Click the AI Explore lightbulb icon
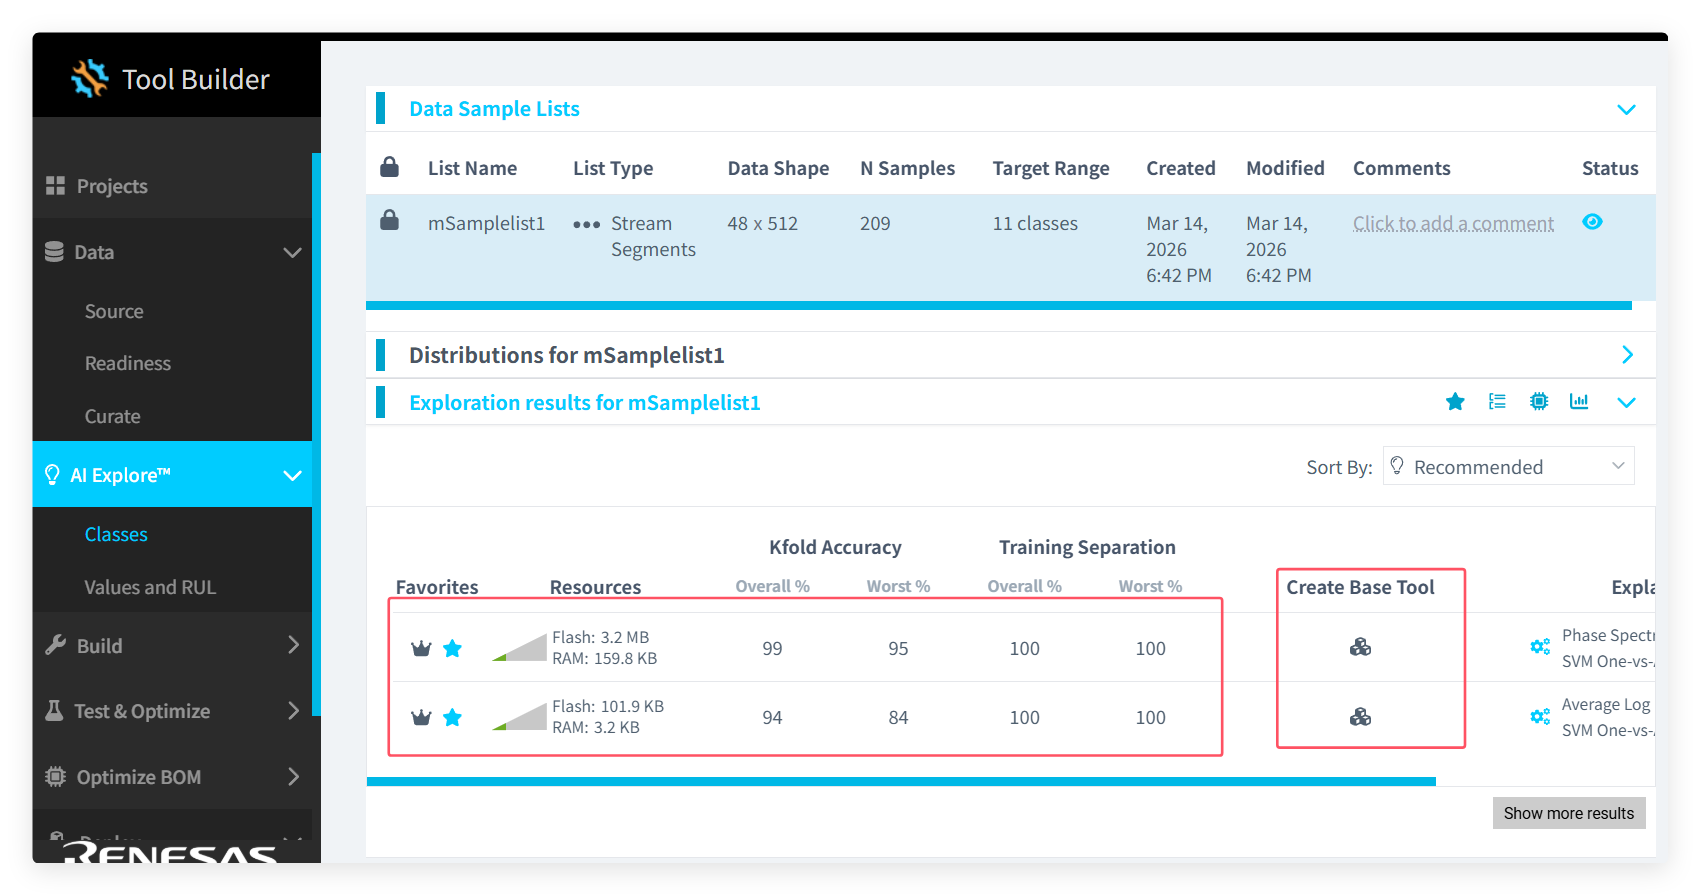Viewport: 1700px width, 895px height. (x=52, y=475)
